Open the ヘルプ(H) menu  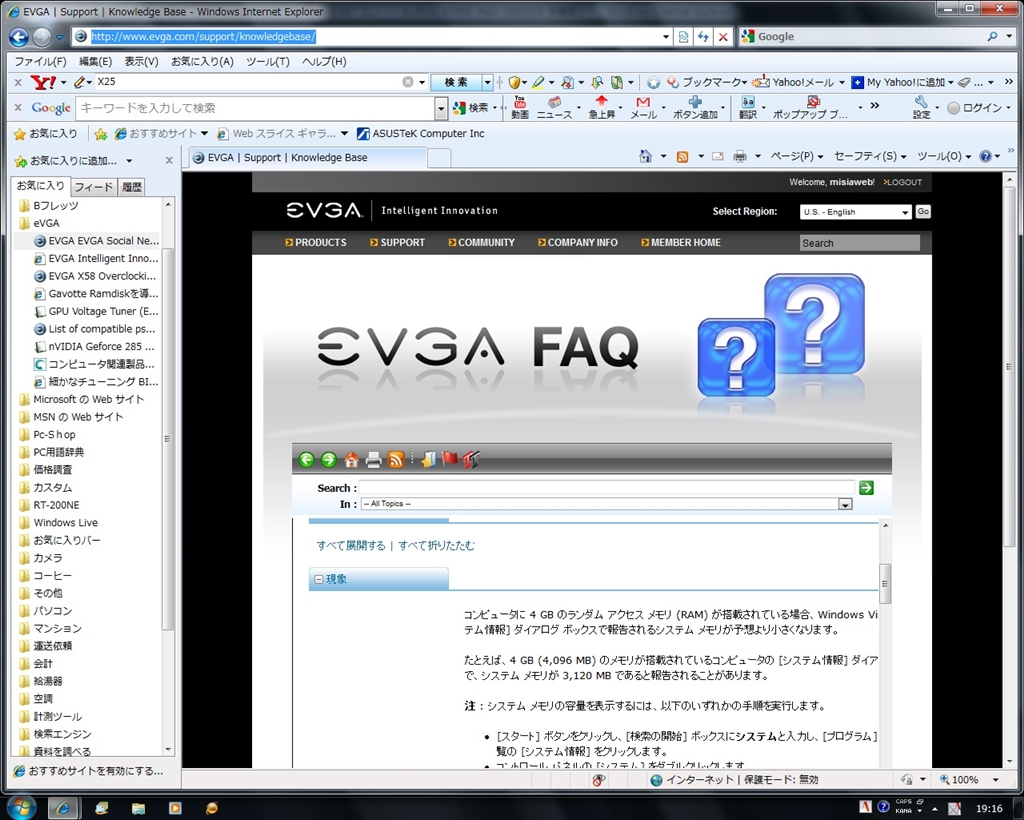[x=324, y=61]
